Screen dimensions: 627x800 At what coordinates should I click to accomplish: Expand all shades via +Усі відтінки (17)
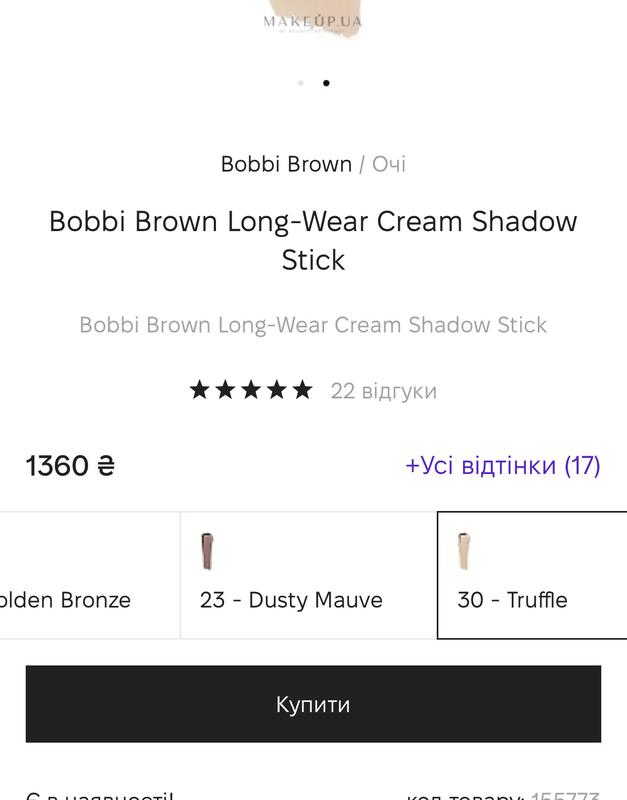502,465
